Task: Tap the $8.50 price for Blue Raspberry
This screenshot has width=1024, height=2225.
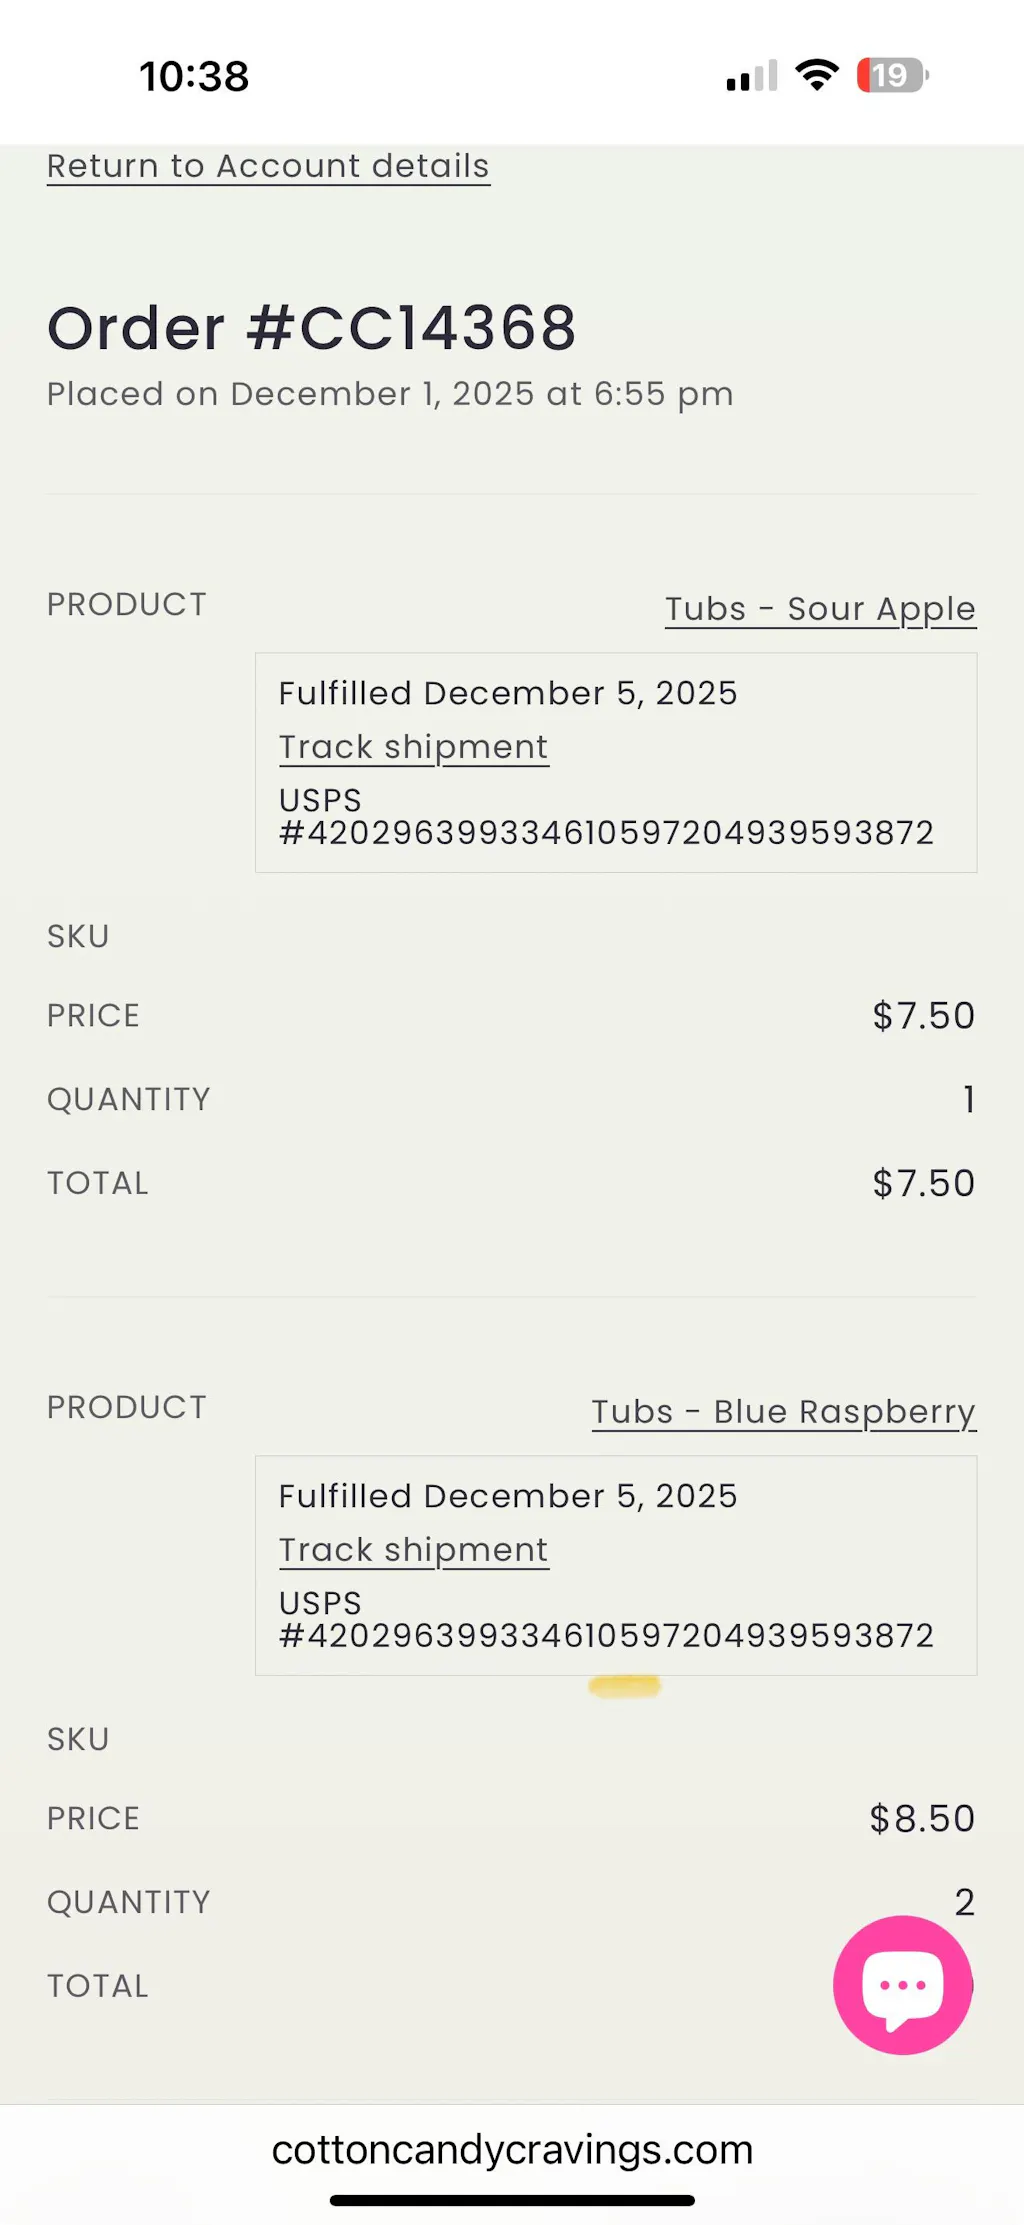Action: 921,1819
